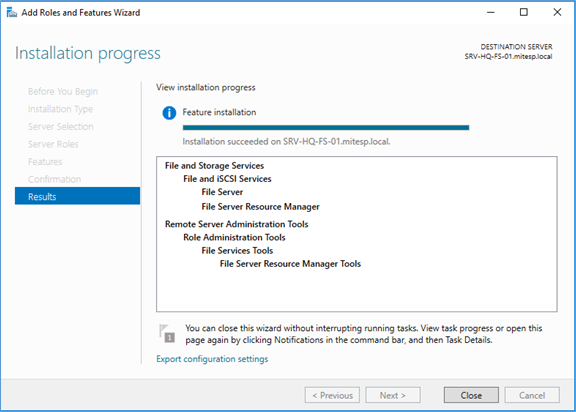The image size is (576, 412).
Task: Click the notifications flag icon
Action: click(167, 333)
